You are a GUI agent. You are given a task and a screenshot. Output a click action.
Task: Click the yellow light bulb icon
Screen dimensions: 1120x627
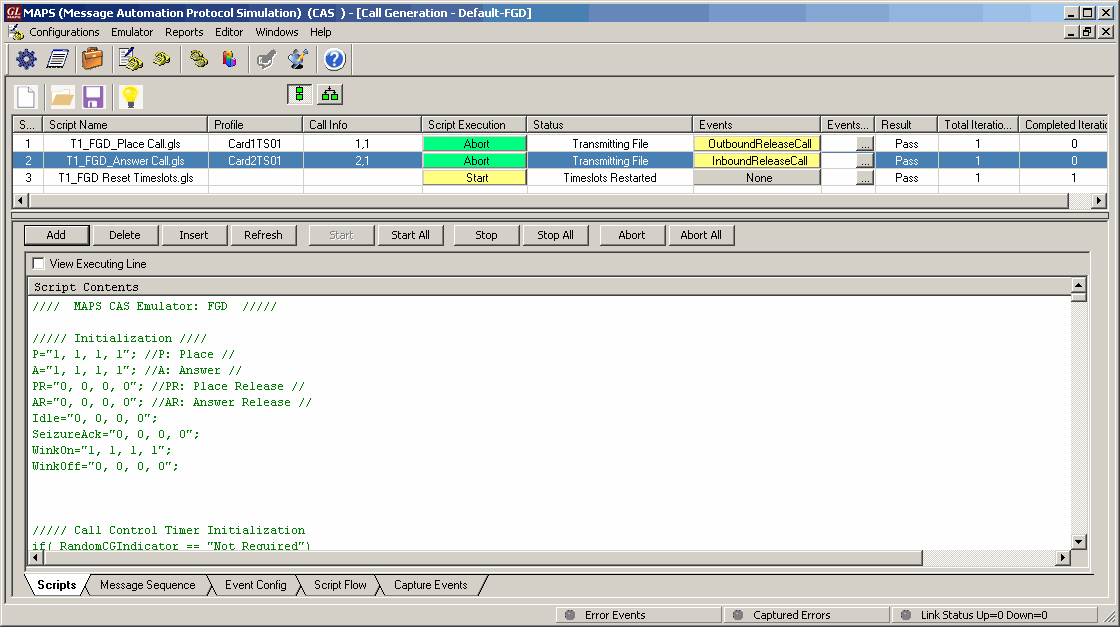(130, 96)
